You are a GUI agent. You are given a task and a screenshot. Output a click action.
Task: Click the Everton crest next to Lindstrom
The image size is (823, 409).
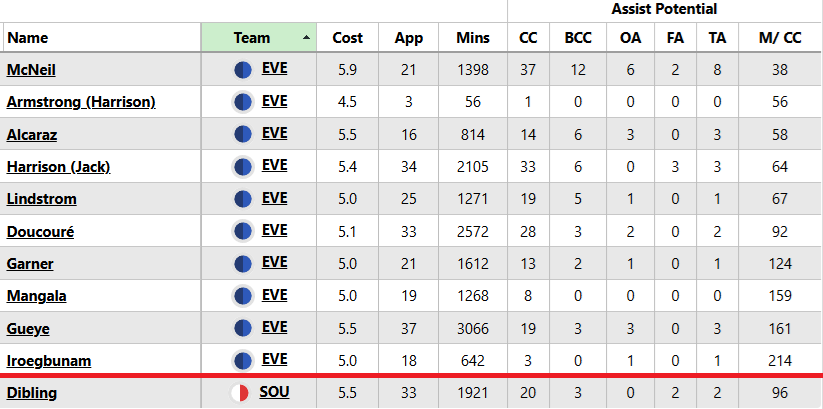coord(242,199)
